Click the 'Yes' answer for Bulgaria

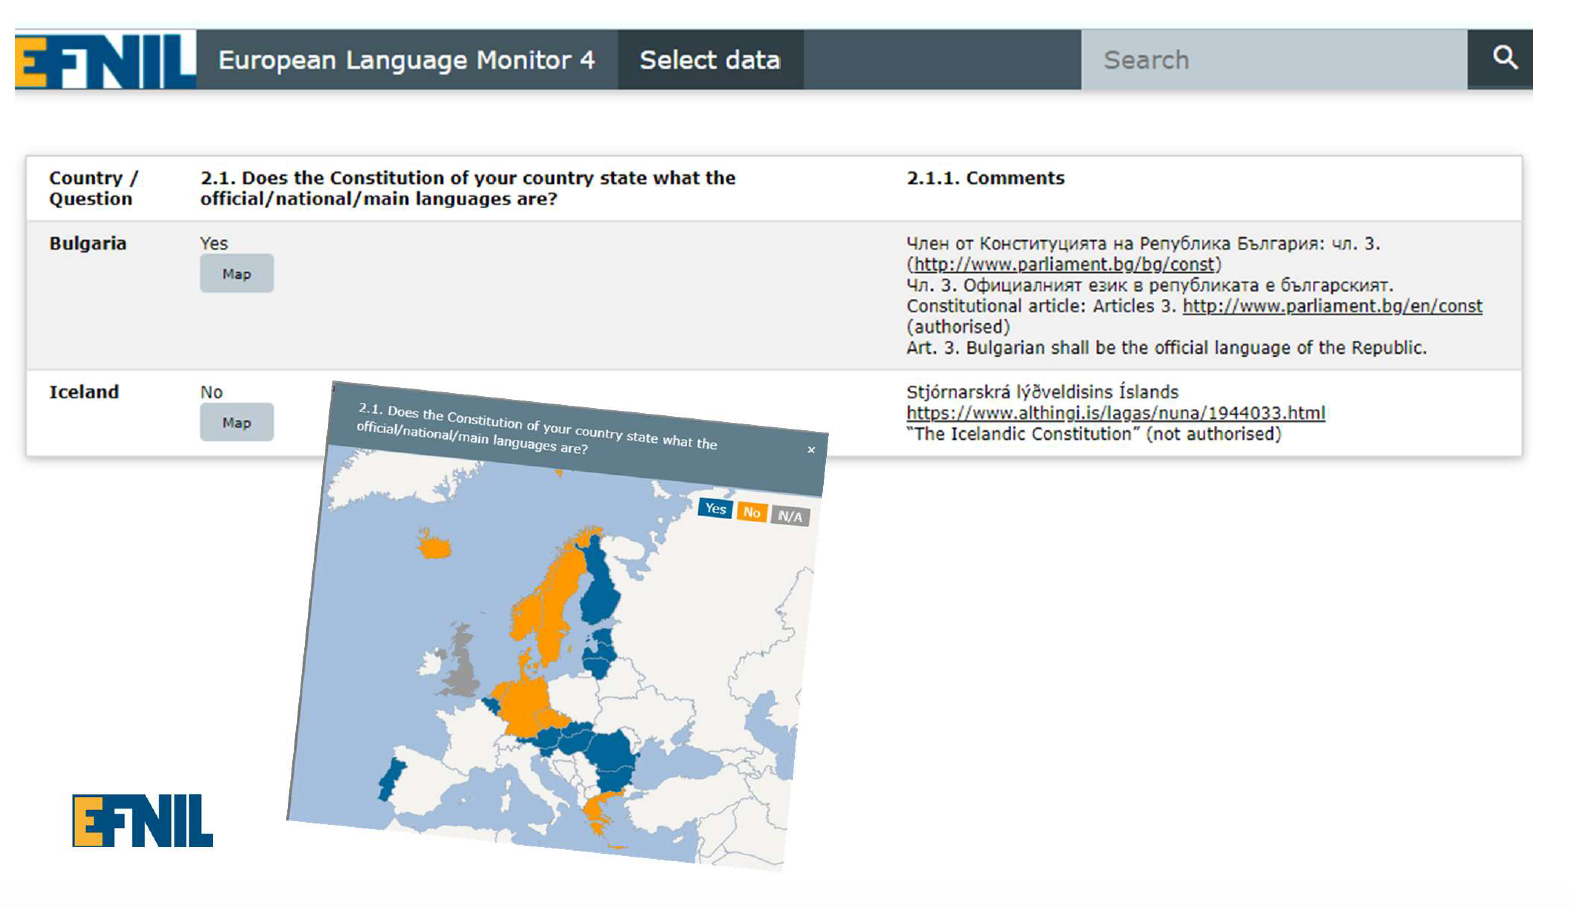click(214, 243)
